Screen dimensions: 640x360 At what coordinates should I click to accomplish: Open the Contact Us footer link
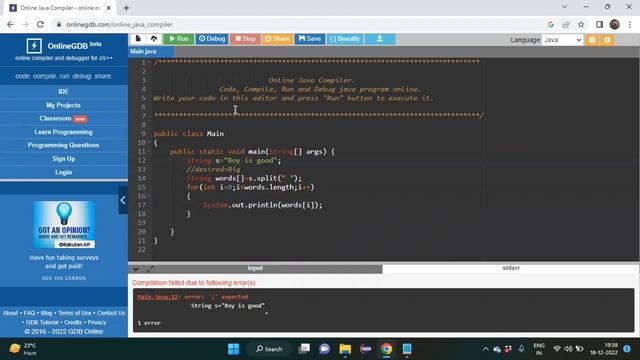(111, 313)
